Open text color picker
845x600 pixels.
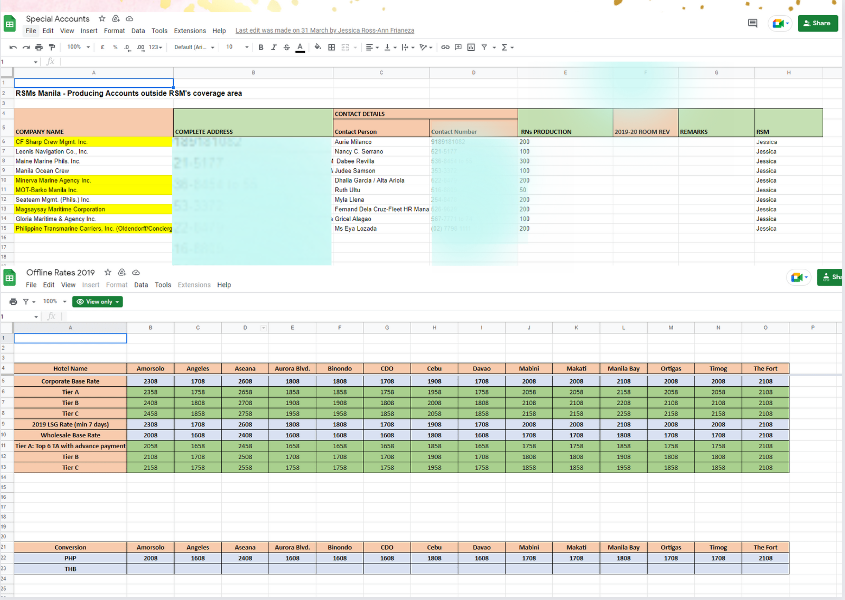[x=300, y=47]
